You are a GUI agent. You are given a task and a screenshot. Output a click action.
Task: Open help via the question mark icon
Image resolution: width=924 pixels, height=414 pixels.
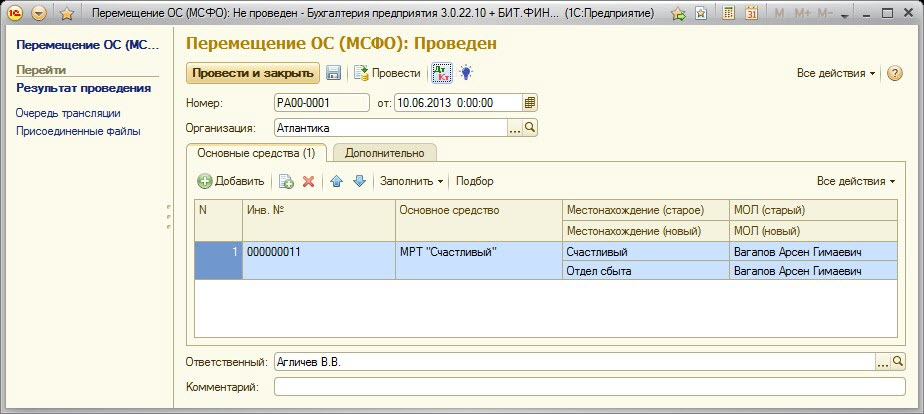(894, 73)
